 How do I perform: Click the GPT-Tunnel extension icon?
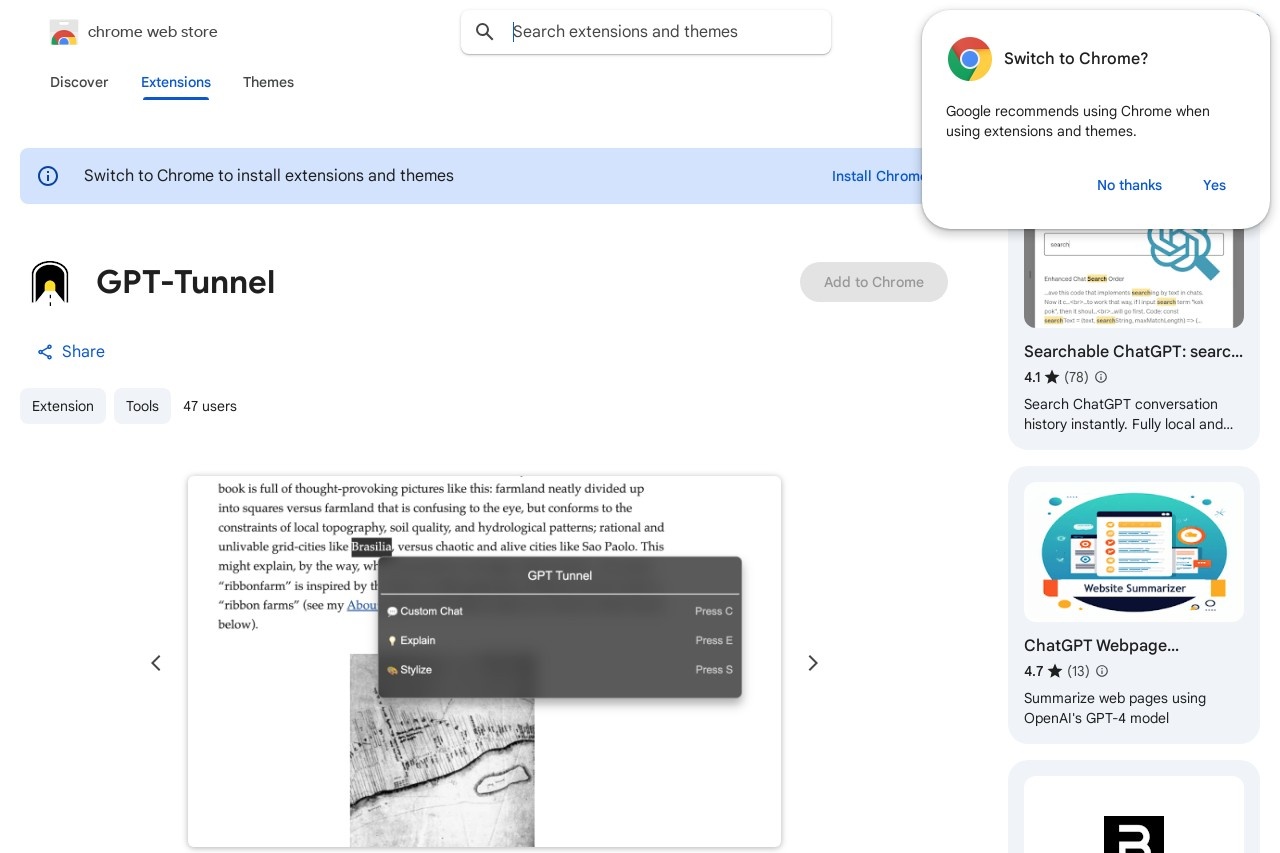[x=50, y=282]
